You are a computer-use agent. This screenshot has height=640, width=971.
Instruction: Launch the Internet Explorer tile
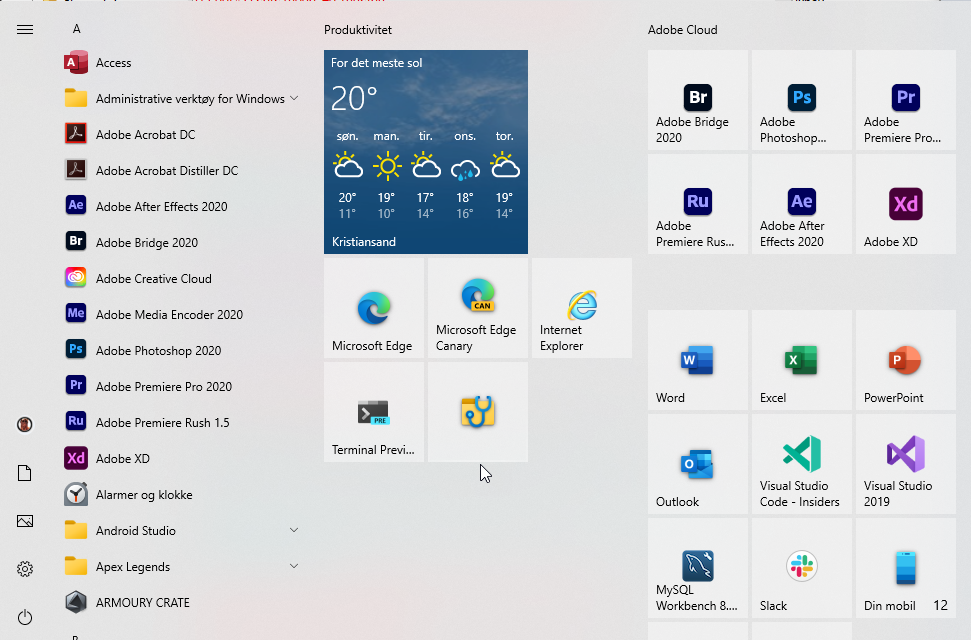[x=582, y=308]
